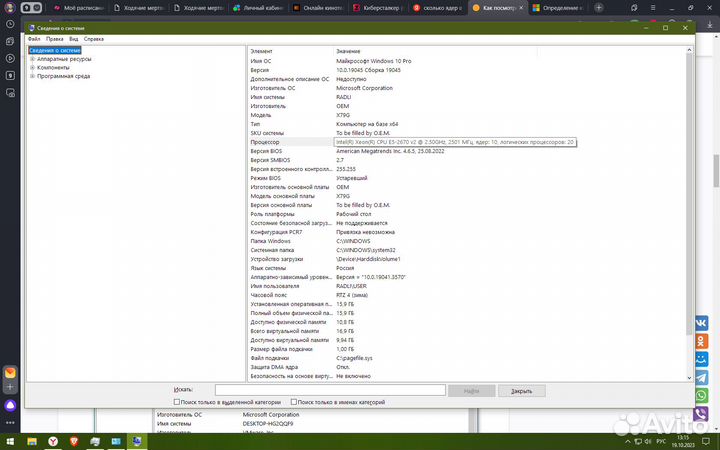Open a new browser tab
Screen dimensions: 720x450
click(598, 7)
